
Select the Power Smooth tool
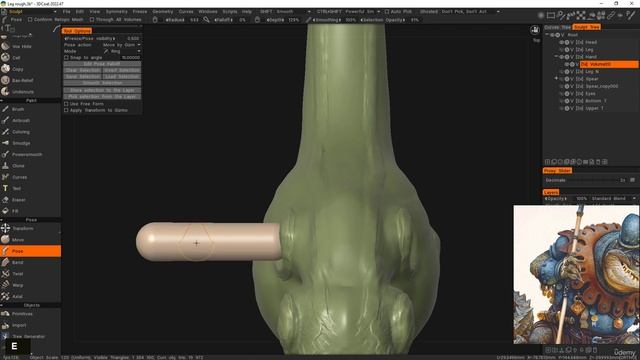(27, 155)
